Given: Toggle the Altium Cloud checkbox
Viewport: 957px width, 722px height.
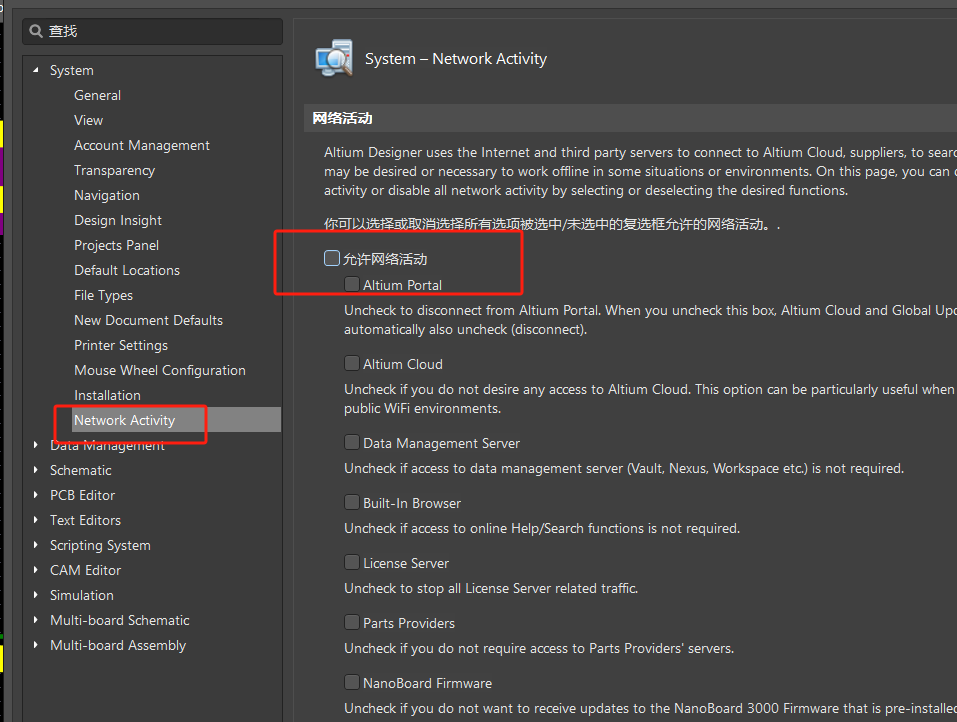Looking at the screenshot, I should tap(352, 364).
